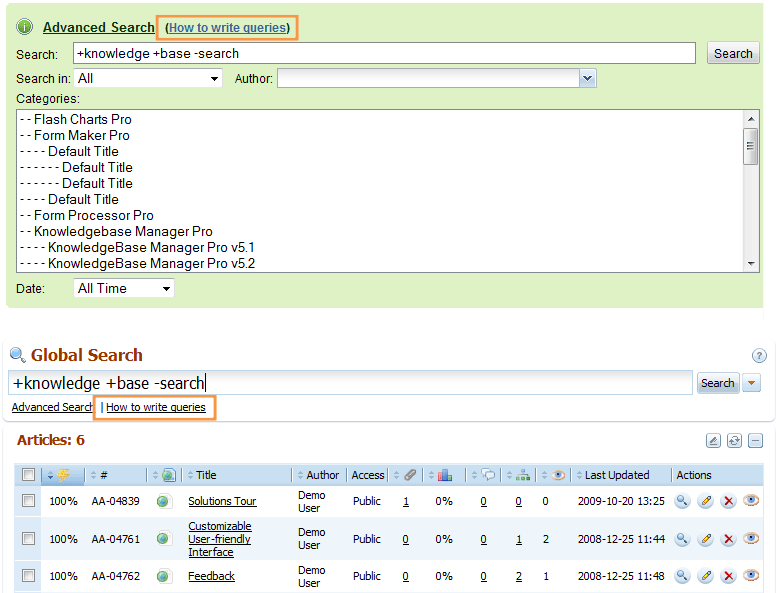
Task: Click the Search button in Advanced Search
Action: 733,53
